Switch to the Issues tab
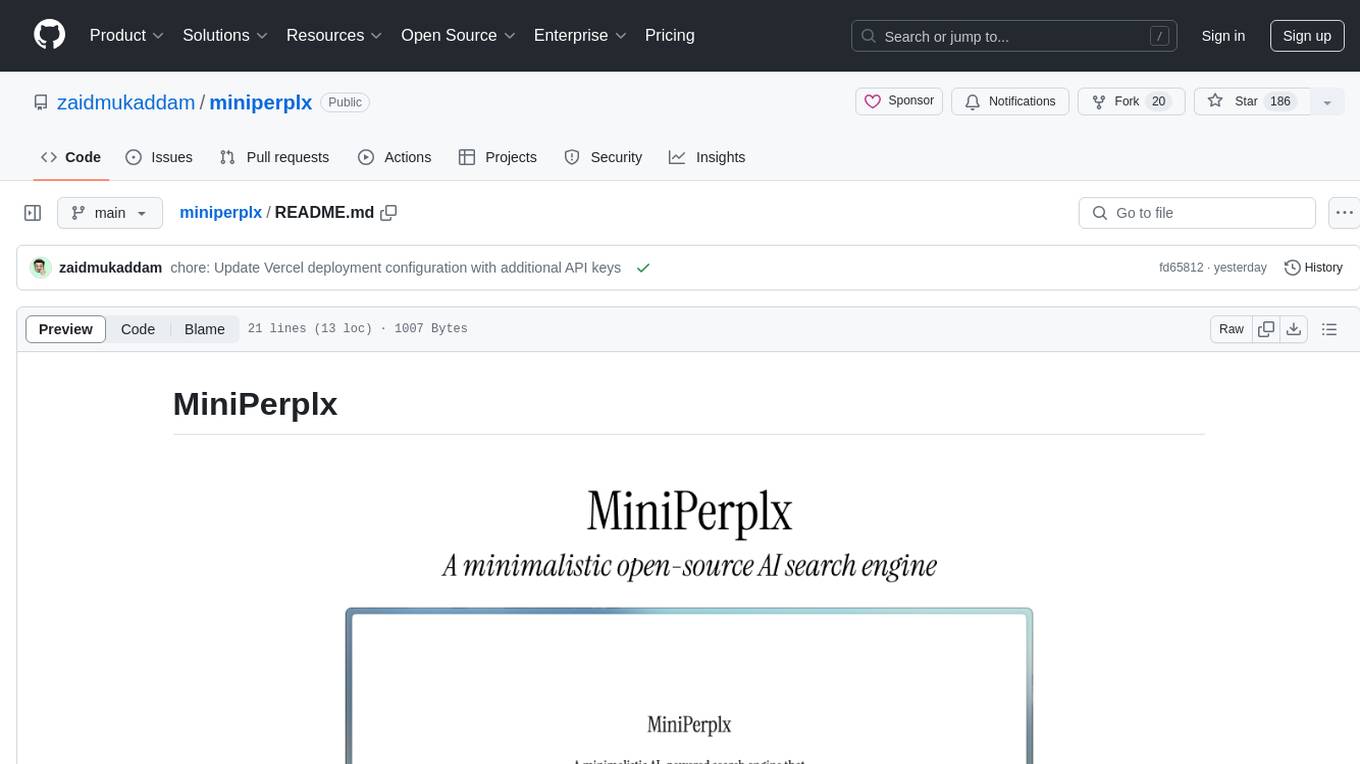Image resolution: width=1360 pixels, height=764 pixels. coord(159,157)
